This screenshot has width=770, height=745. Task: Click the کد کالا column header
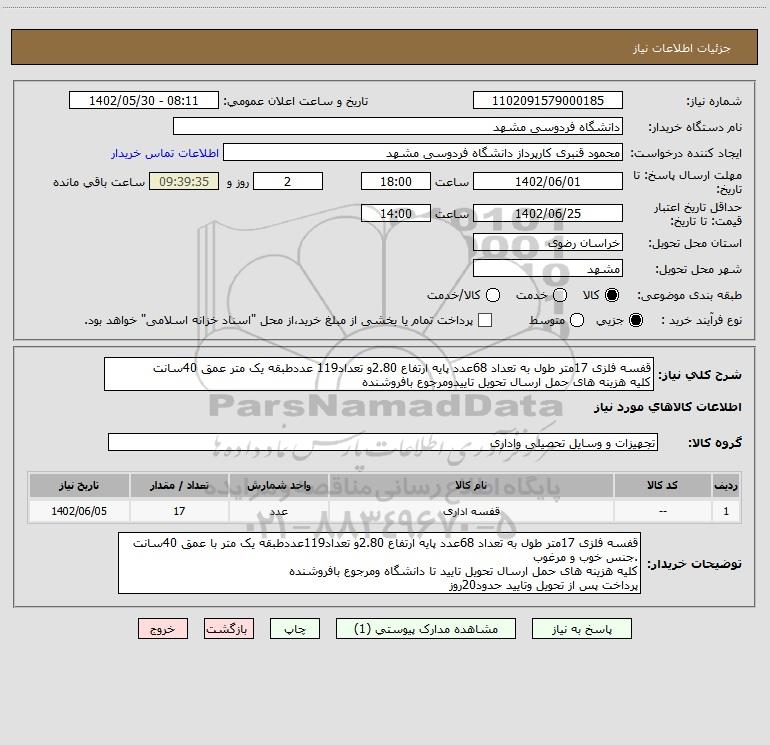pyautogui.click(x=662, y=485)
